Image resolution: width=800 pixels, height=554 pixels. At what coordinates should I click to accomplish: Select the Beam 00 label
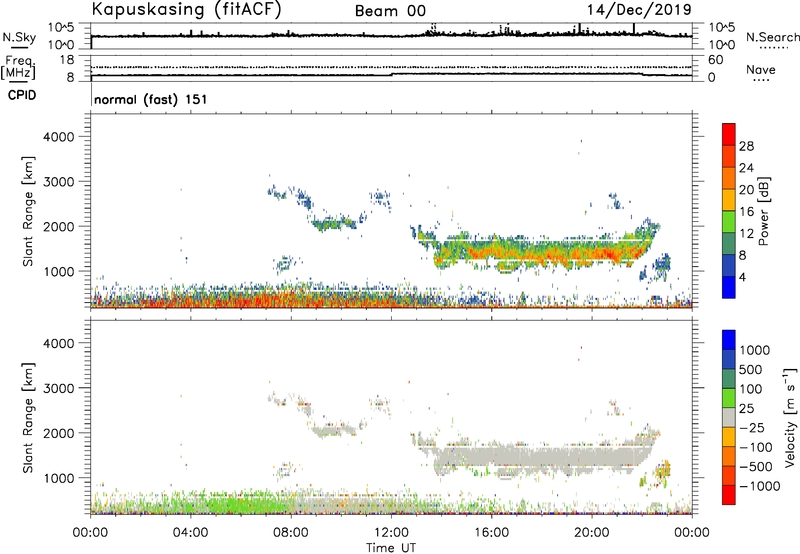point(390,11)
